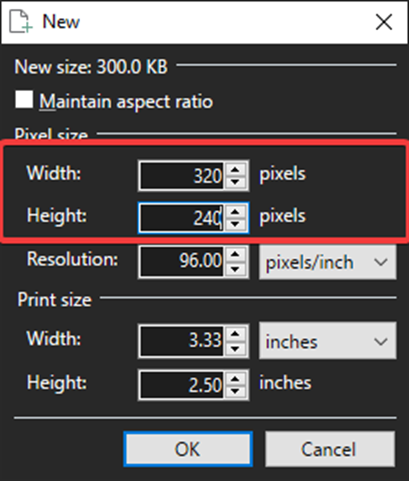The width and height of the screenshot is (409, 481).
Task: Confirm the new image with OK
Action: tap(188, 449)
